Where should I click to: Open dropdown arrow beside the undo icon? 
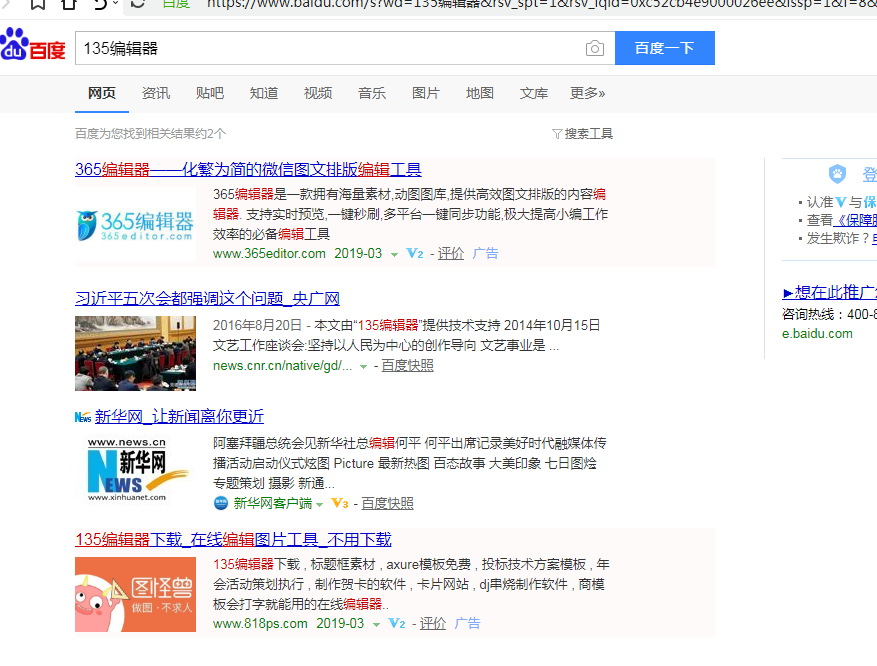116,3
